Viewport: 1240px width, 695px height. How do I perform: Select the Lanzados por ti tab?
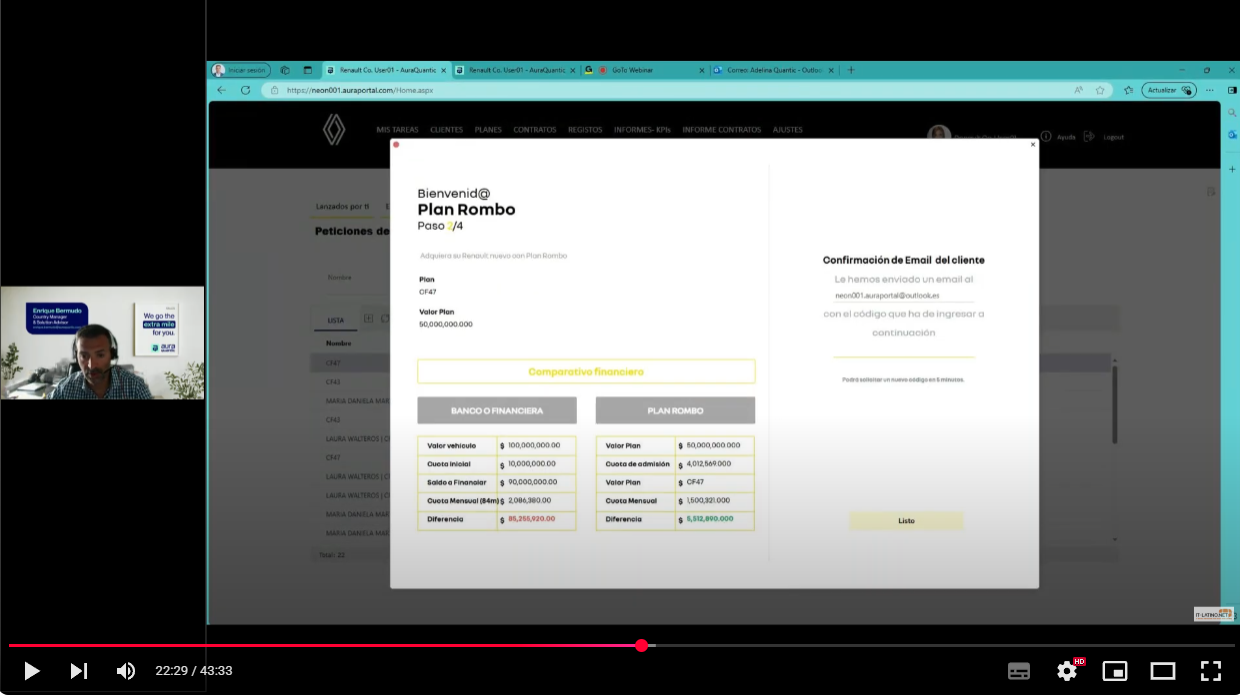click(342, 207)
